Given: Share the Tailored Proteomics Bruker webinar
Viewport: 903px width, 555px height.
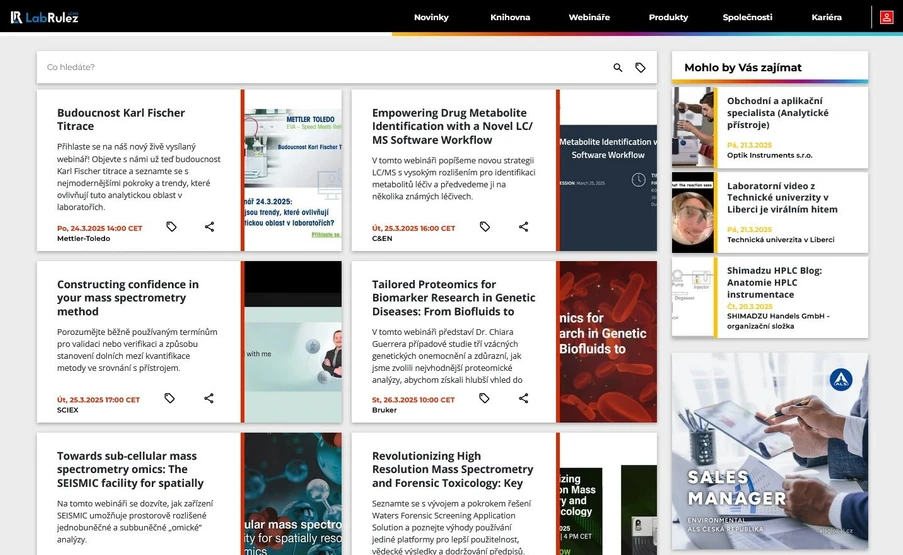Looking at the screenshot, I should (523, 398).
